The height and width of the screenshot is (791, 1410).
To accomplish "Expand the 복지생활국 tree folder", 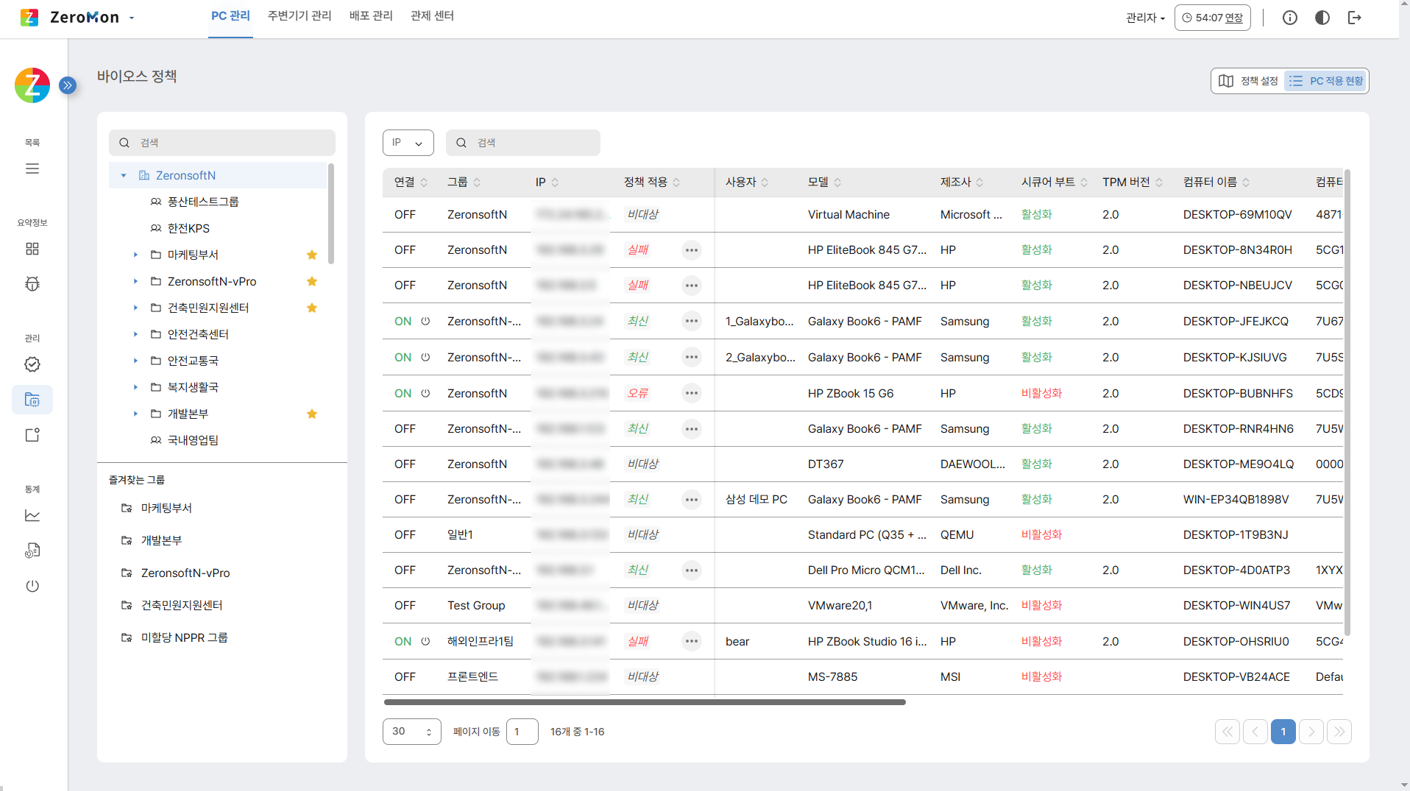I will [x=136, y=388].
